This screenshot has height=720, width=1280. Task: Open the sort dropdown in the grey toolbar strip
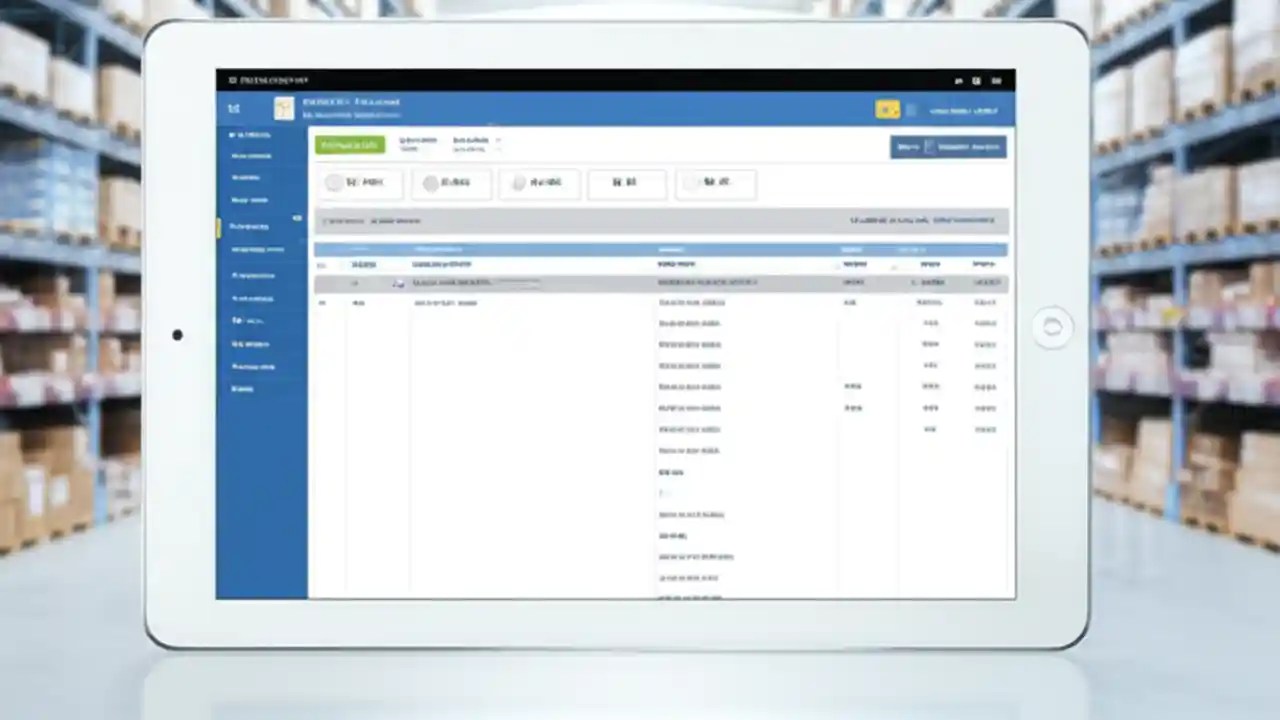[965, 220]
